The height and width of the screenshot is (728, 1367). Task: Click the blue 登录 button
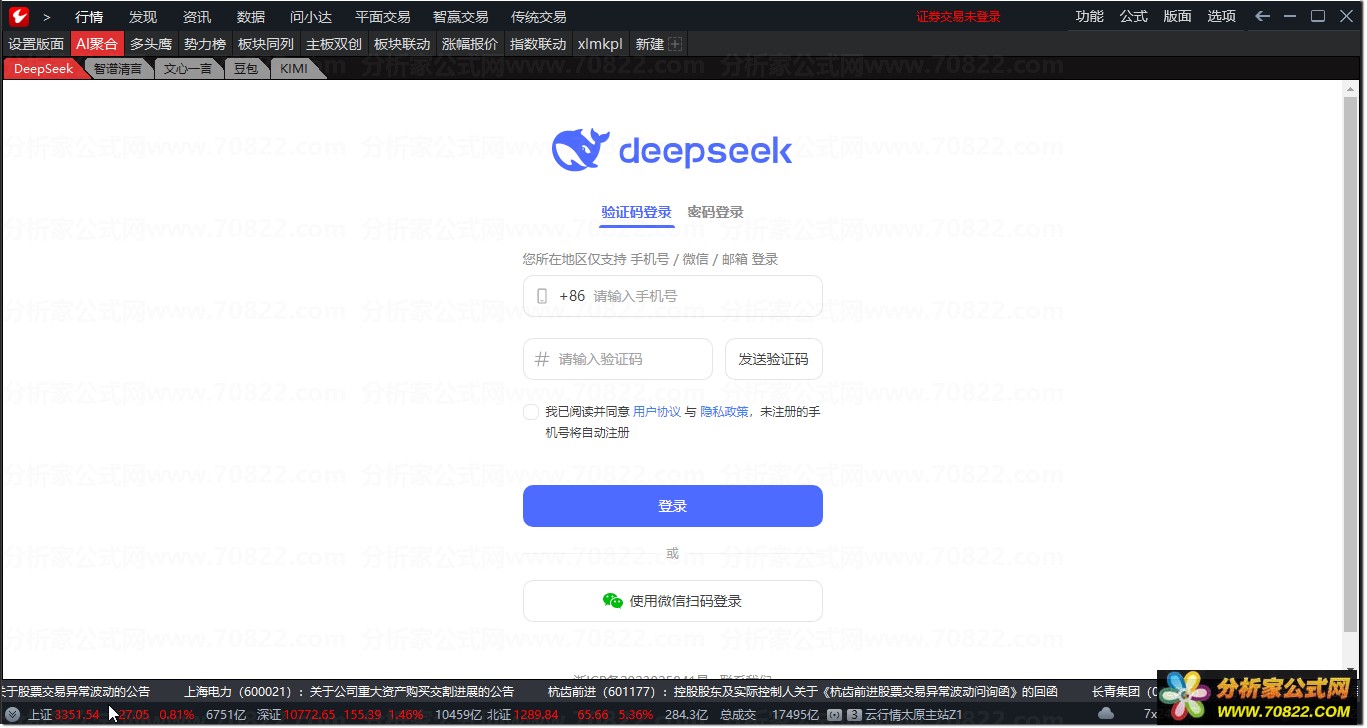coord(673,506)
